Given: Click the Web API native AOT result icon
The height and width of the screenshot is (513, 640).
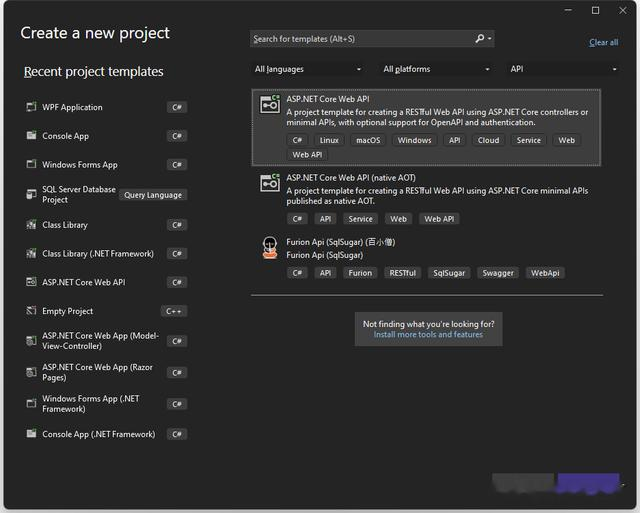Looking at the screenshot, I should [x=270, y=183].
